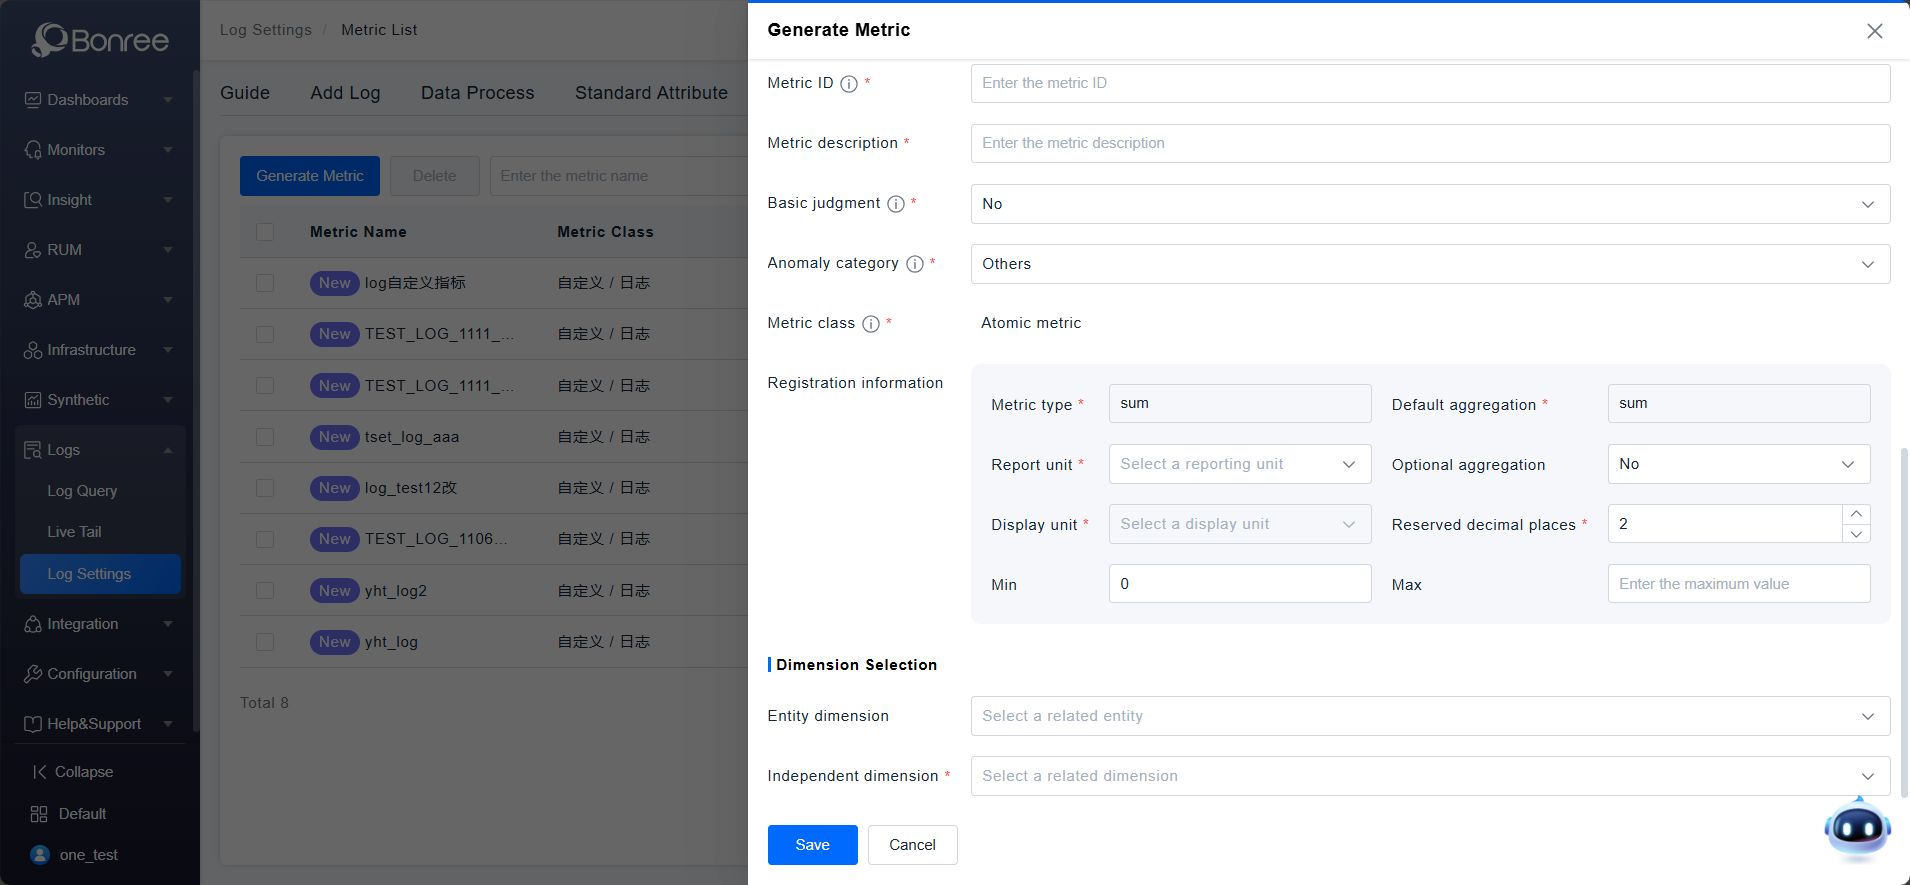Click the Metric class info icon
Viewport: 1910px width, 885px height.
(871, 324)
